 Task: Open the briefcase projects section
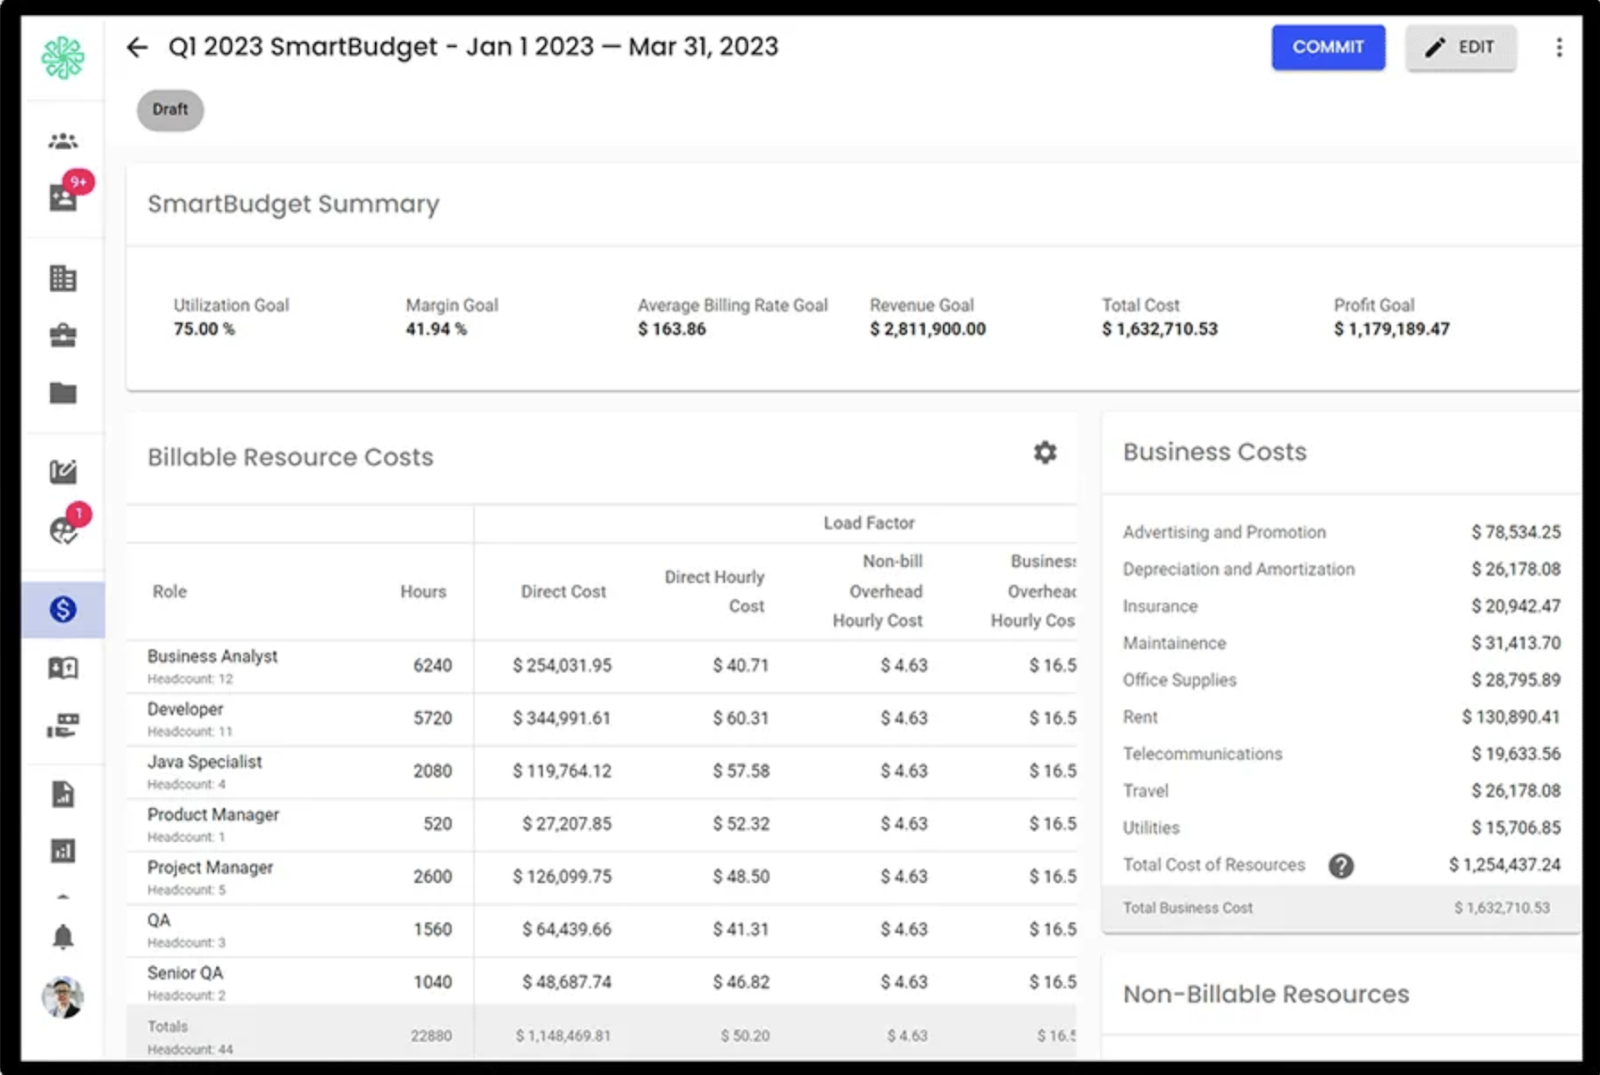tap(63, 336)
